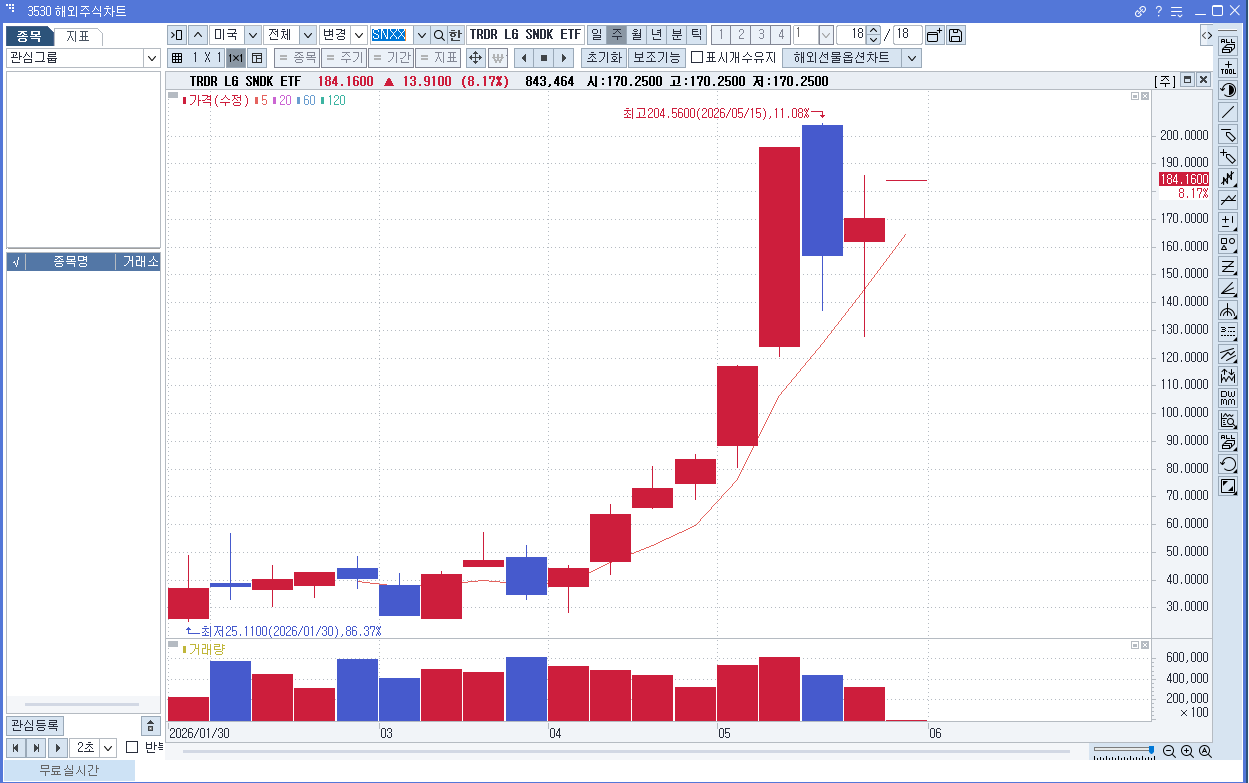Add new chart frame with plus icon
The height and width of the screenshot is (783, 1249).
click(934, 35)
